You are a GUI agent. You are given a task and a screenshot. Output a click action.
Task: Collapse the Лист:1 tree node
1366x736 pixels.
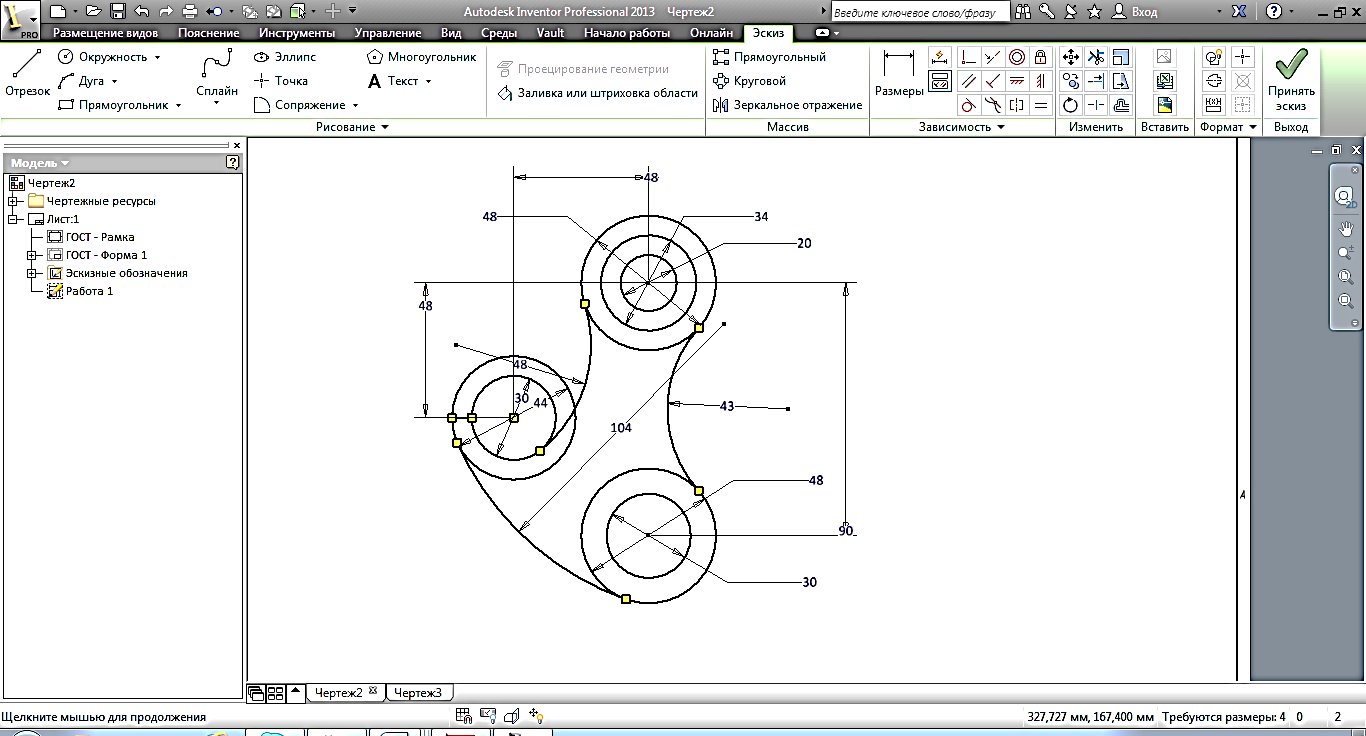pyautogui.click(x=13, y=219)
